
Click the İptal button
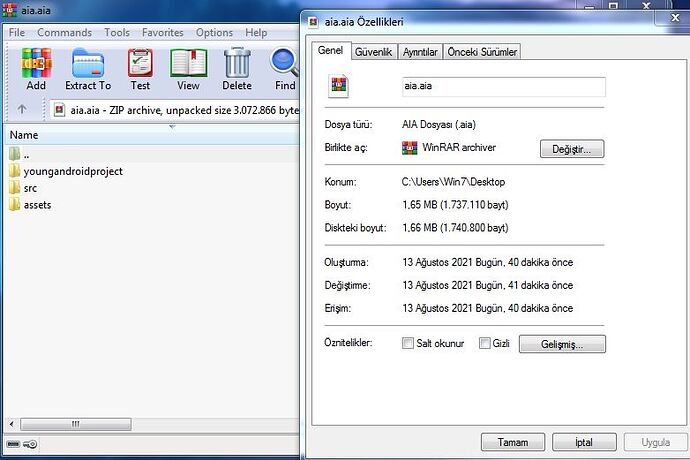[584, 442]
